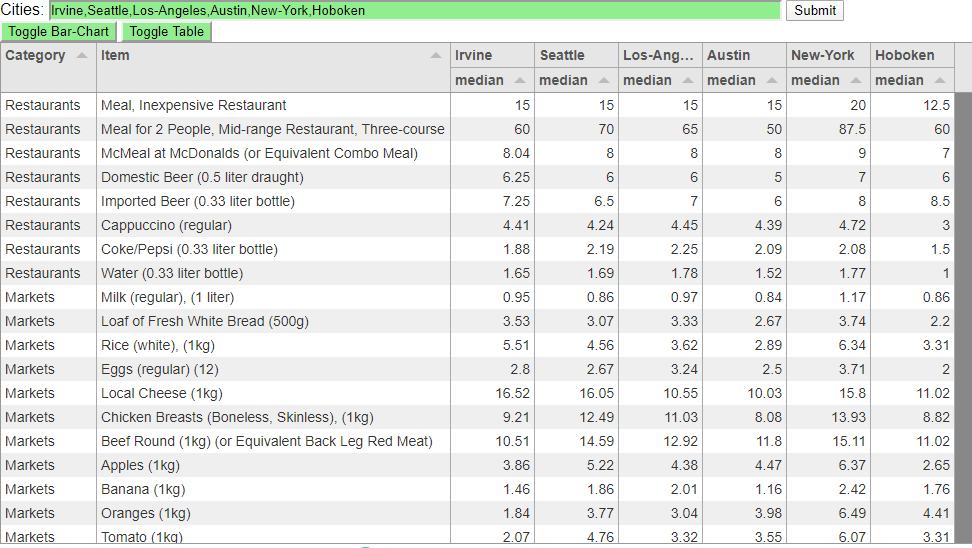Click Seattle value 12.49
The image size is (972, 548).
596,417
